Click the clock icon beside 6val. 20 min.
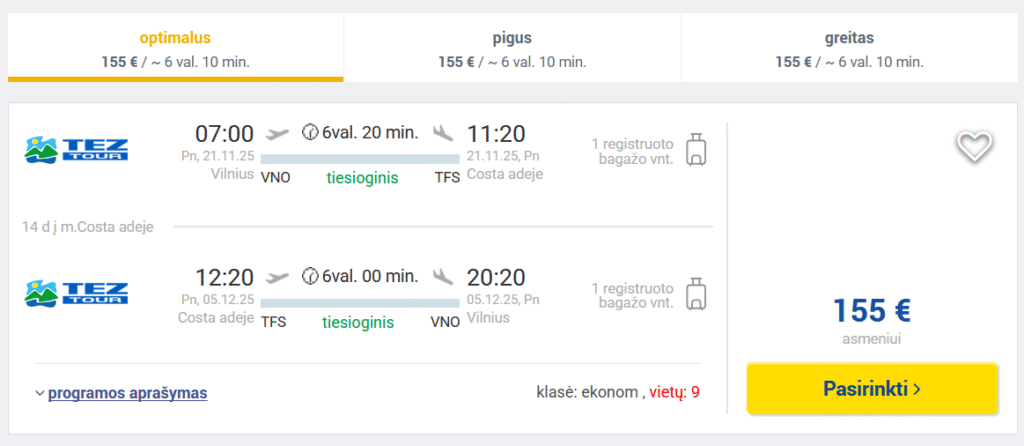Screen dimensions: 1024x446 click(310, 133)
